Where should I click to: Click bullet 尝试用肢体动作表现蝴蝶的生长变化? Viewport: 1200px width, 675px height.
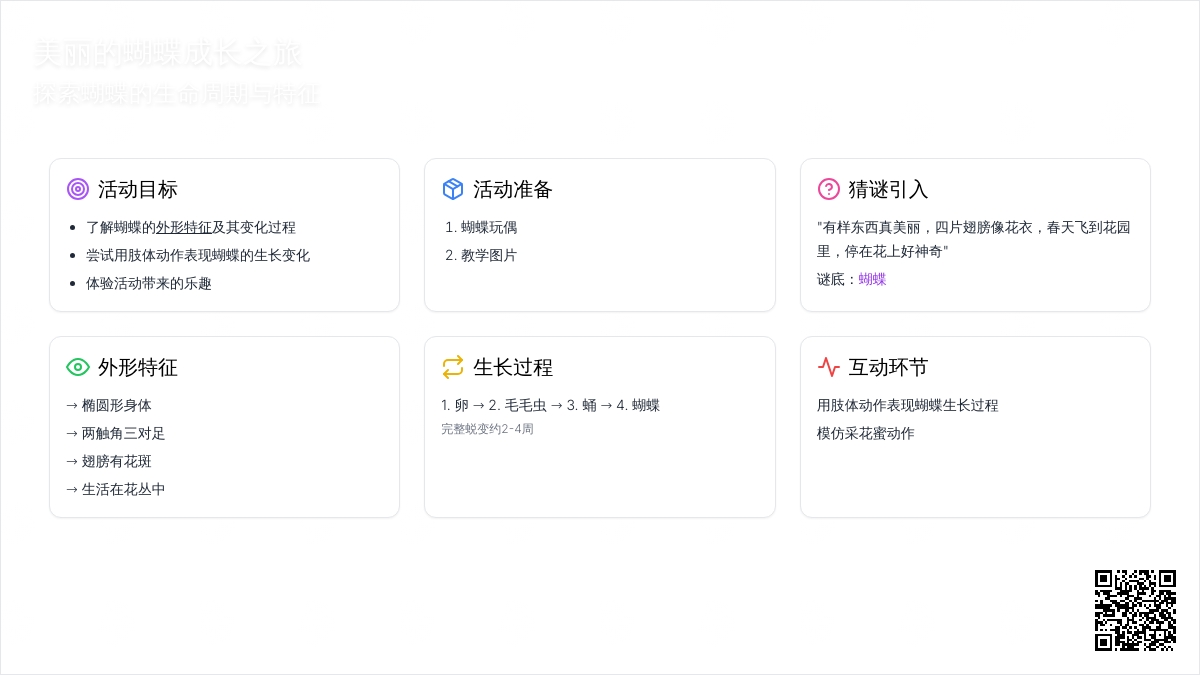tap(198, 255)
